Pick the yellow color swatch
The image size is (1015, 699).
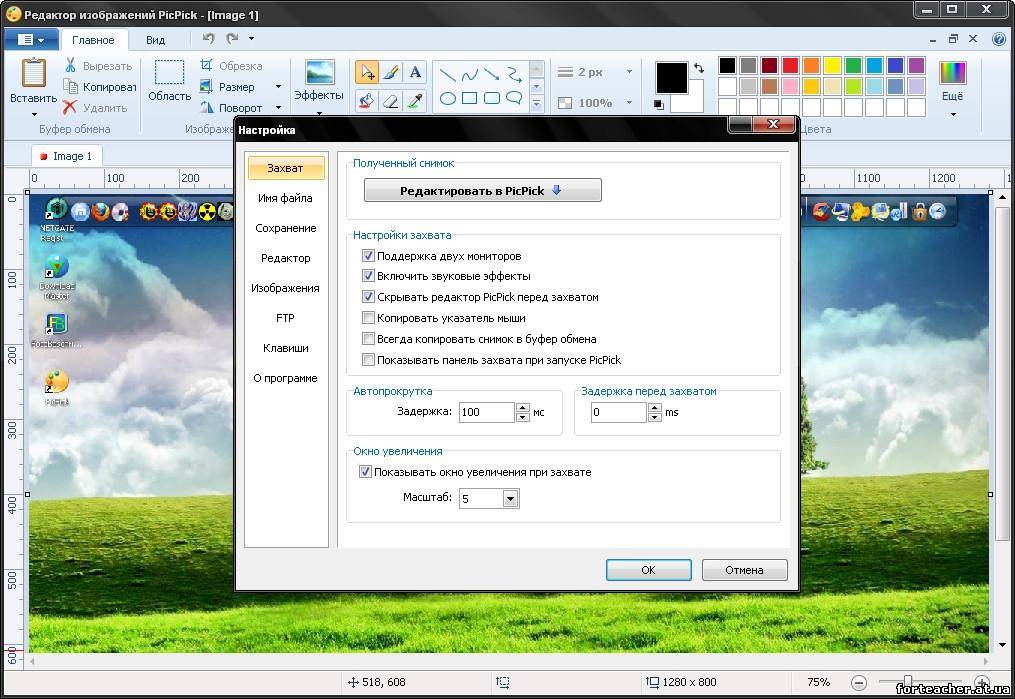click(832, 65)
